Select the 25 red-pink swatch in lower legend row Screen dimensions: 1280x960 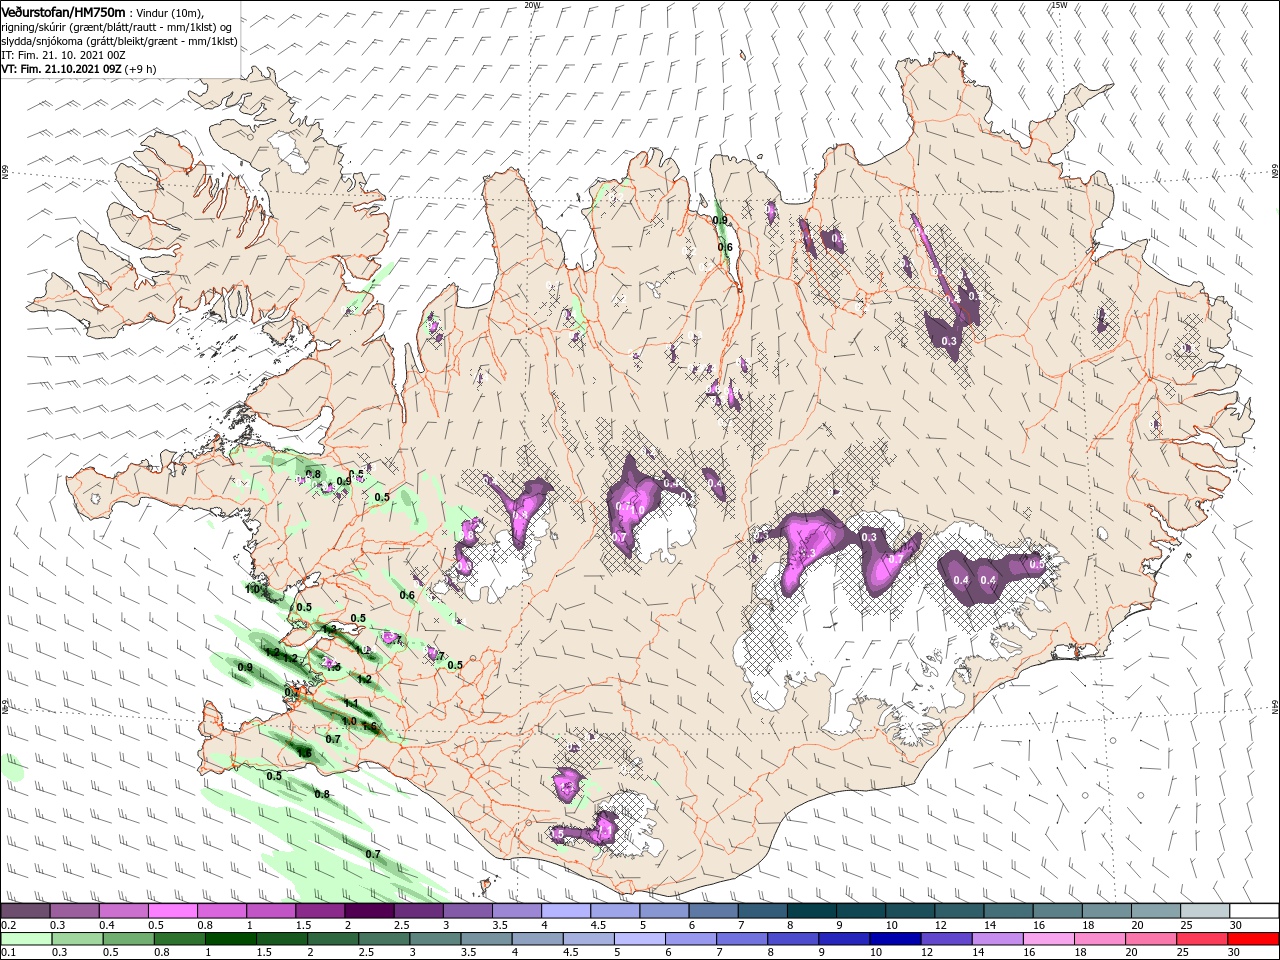(x=1202, y=939)
